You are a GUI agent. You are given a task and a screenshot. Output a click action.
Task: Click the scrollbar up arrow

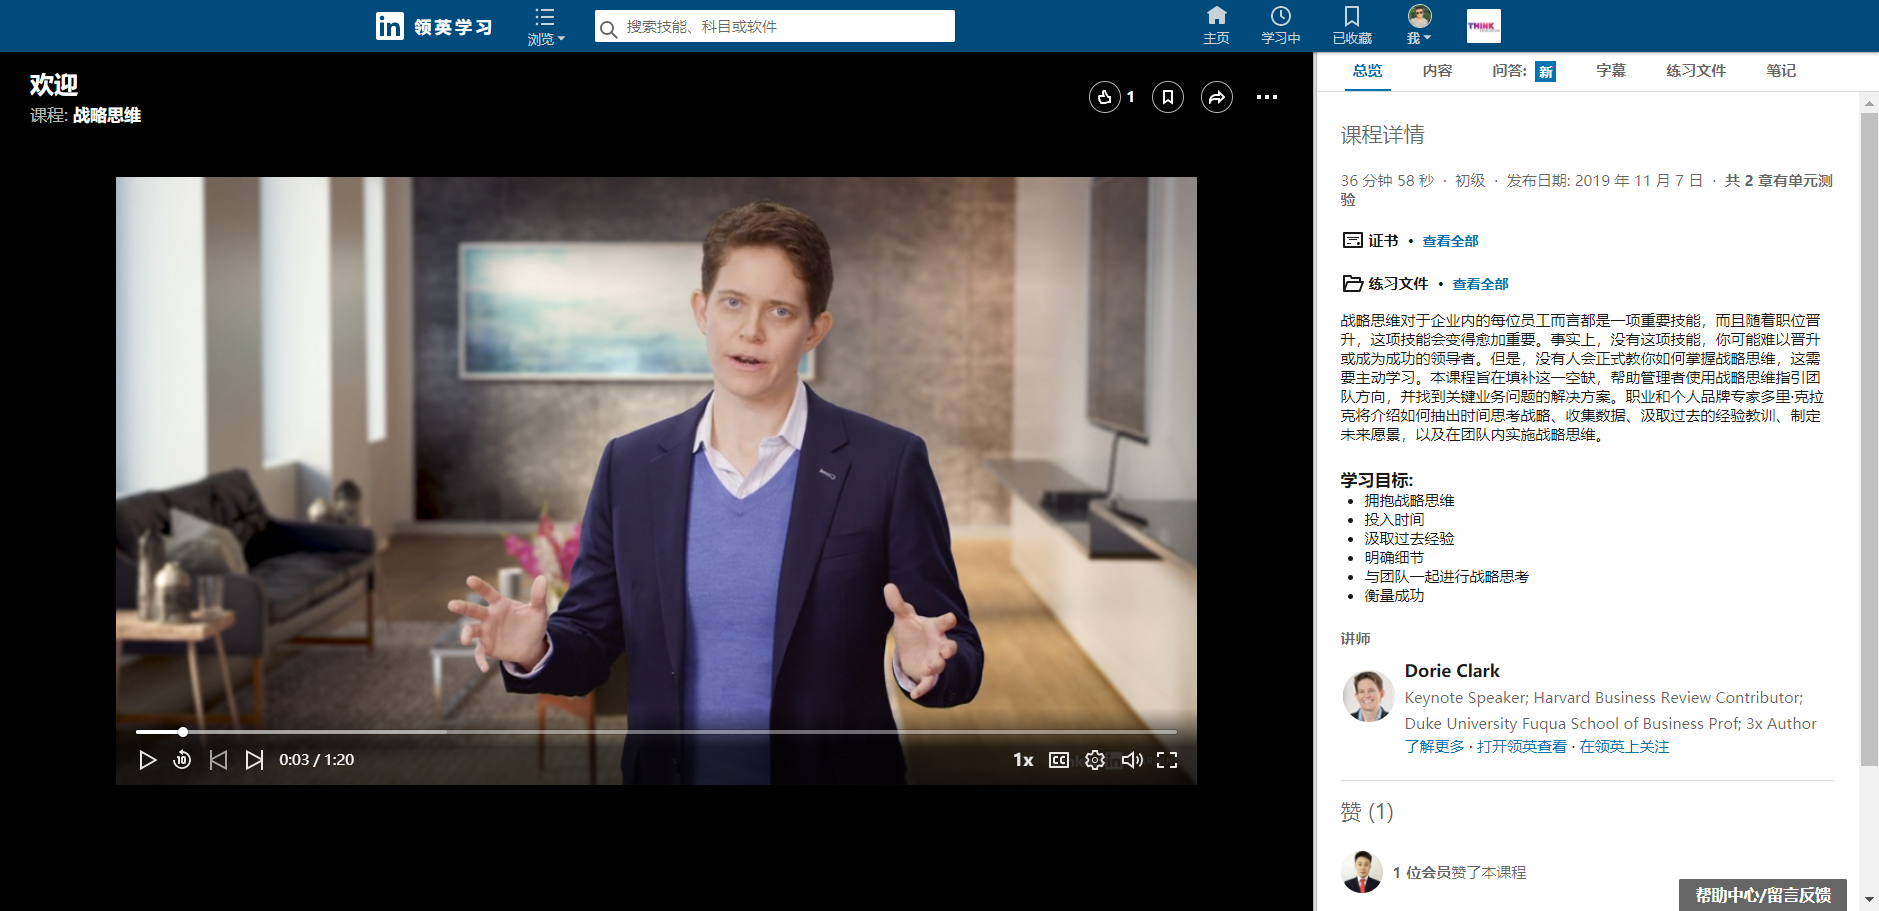point(1869,103)
